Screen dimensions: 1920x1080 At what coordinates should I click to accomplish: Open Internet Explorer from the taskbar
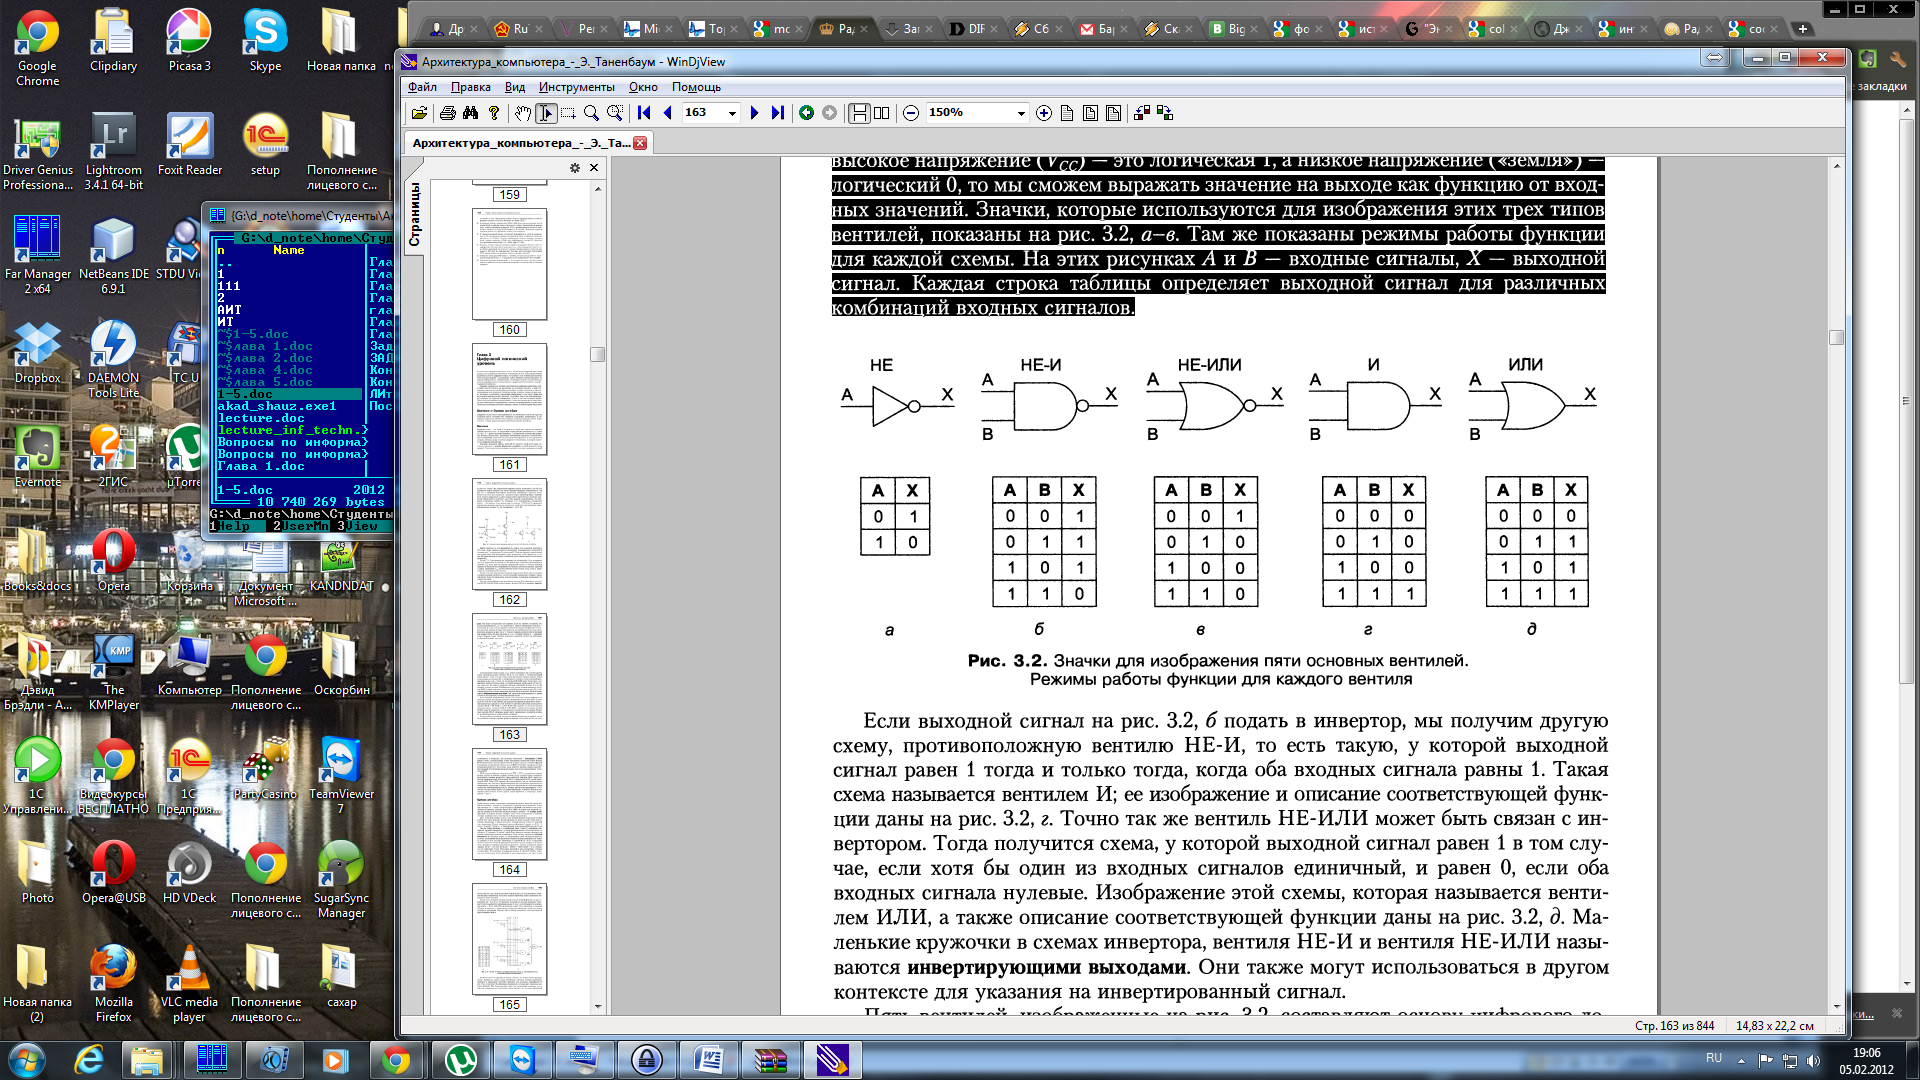coord(89,1059)
